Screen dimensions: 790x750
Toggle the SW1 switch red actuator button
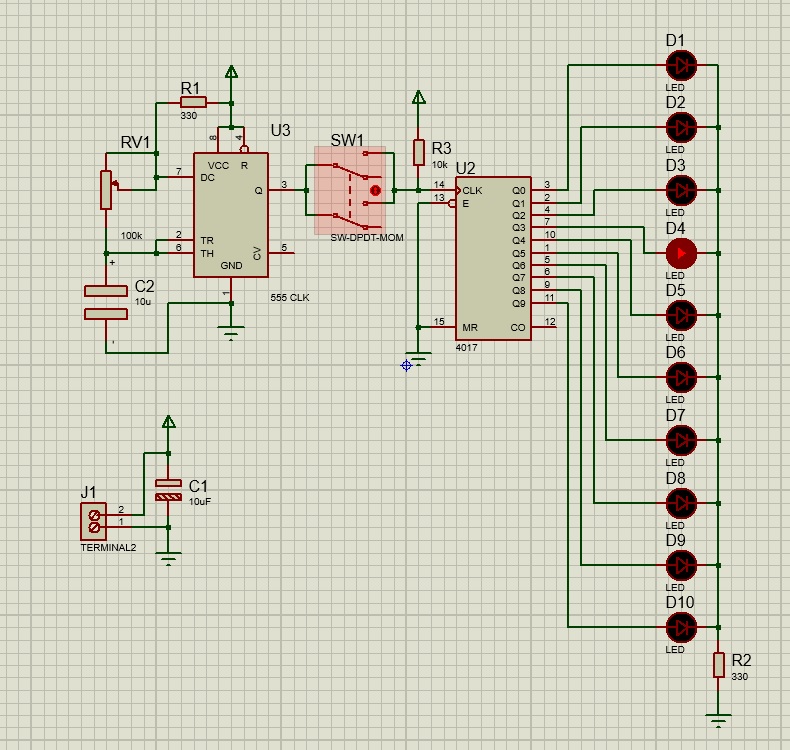(x=375, y=190)
